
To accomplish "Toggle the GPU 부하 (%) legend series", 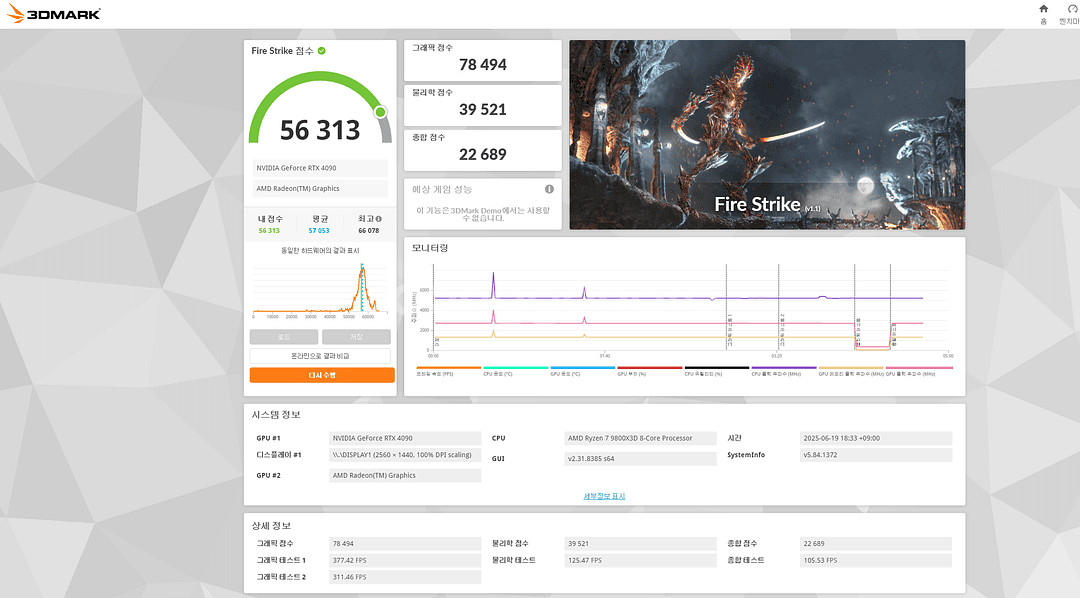I will point(650,371).
